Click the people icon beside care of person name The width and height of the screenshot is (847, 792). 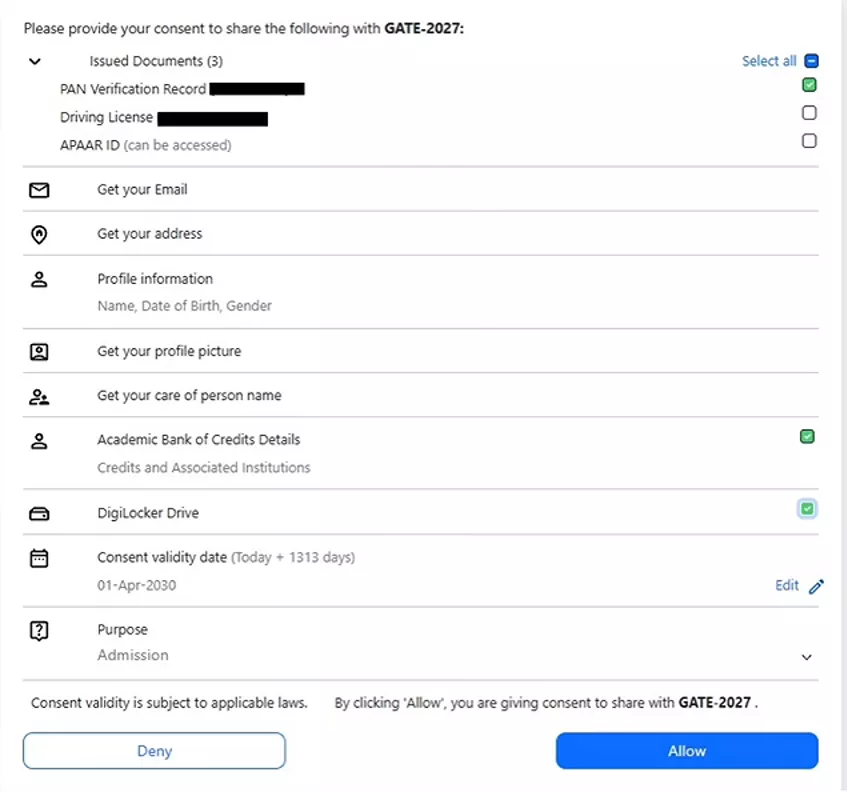39,397
